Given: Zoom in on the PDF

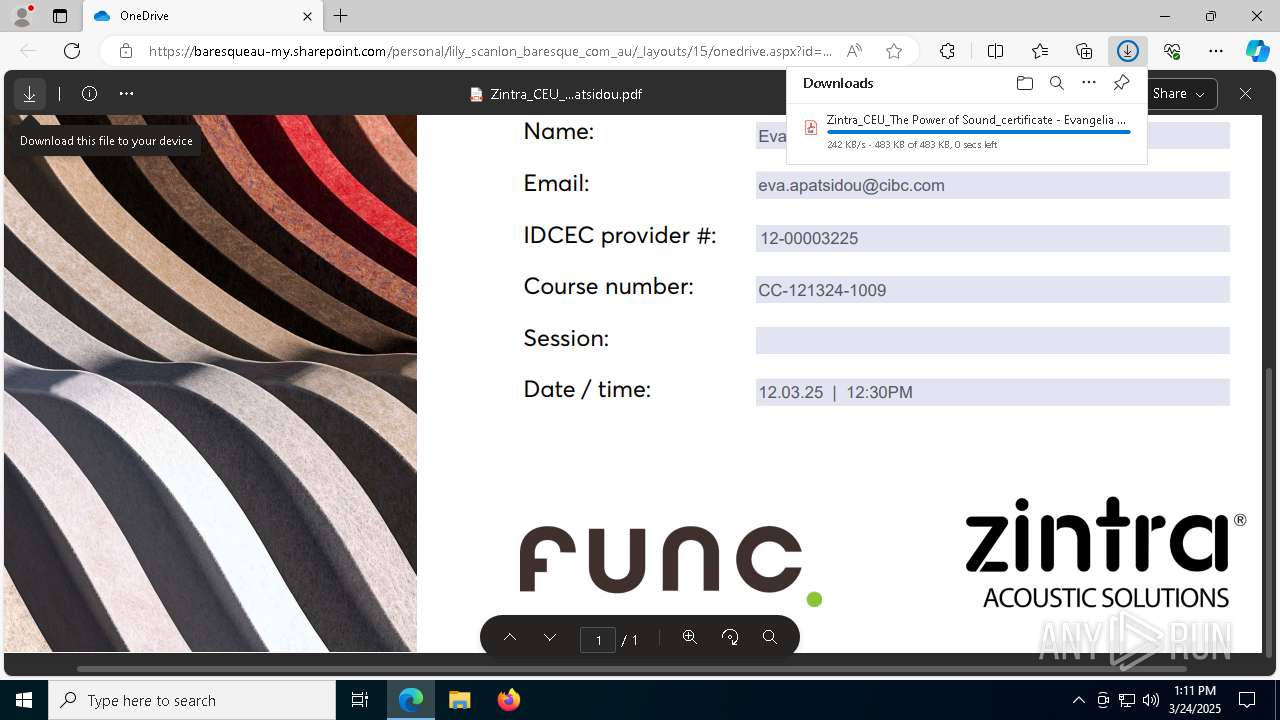Looking at the screenshot, I should coord(690,637).
